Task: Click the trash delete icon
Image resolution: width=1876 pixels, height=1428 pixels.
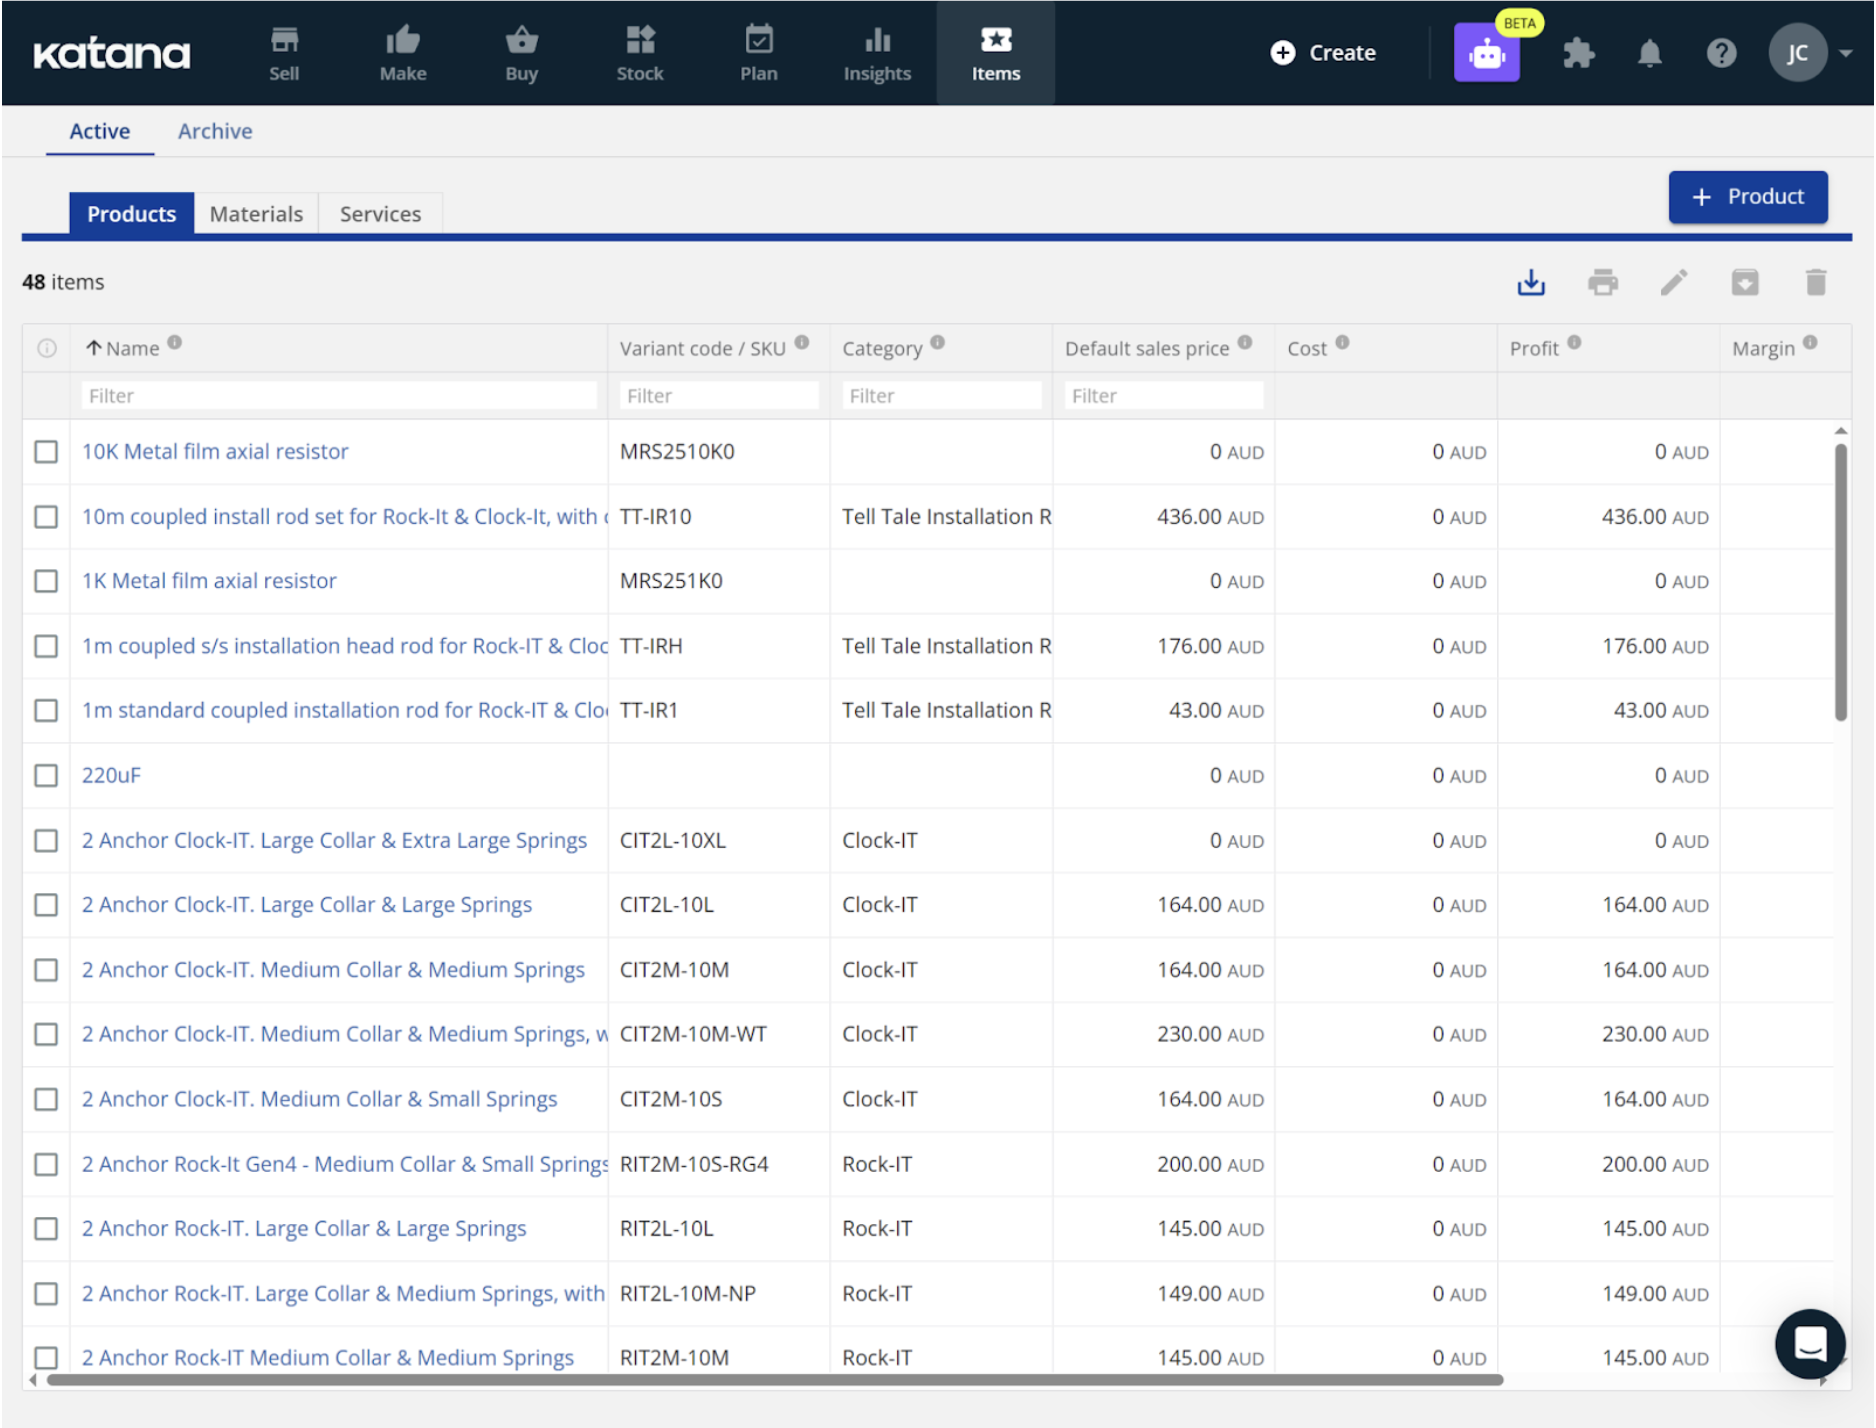Action: click(x=1816, y=283)
